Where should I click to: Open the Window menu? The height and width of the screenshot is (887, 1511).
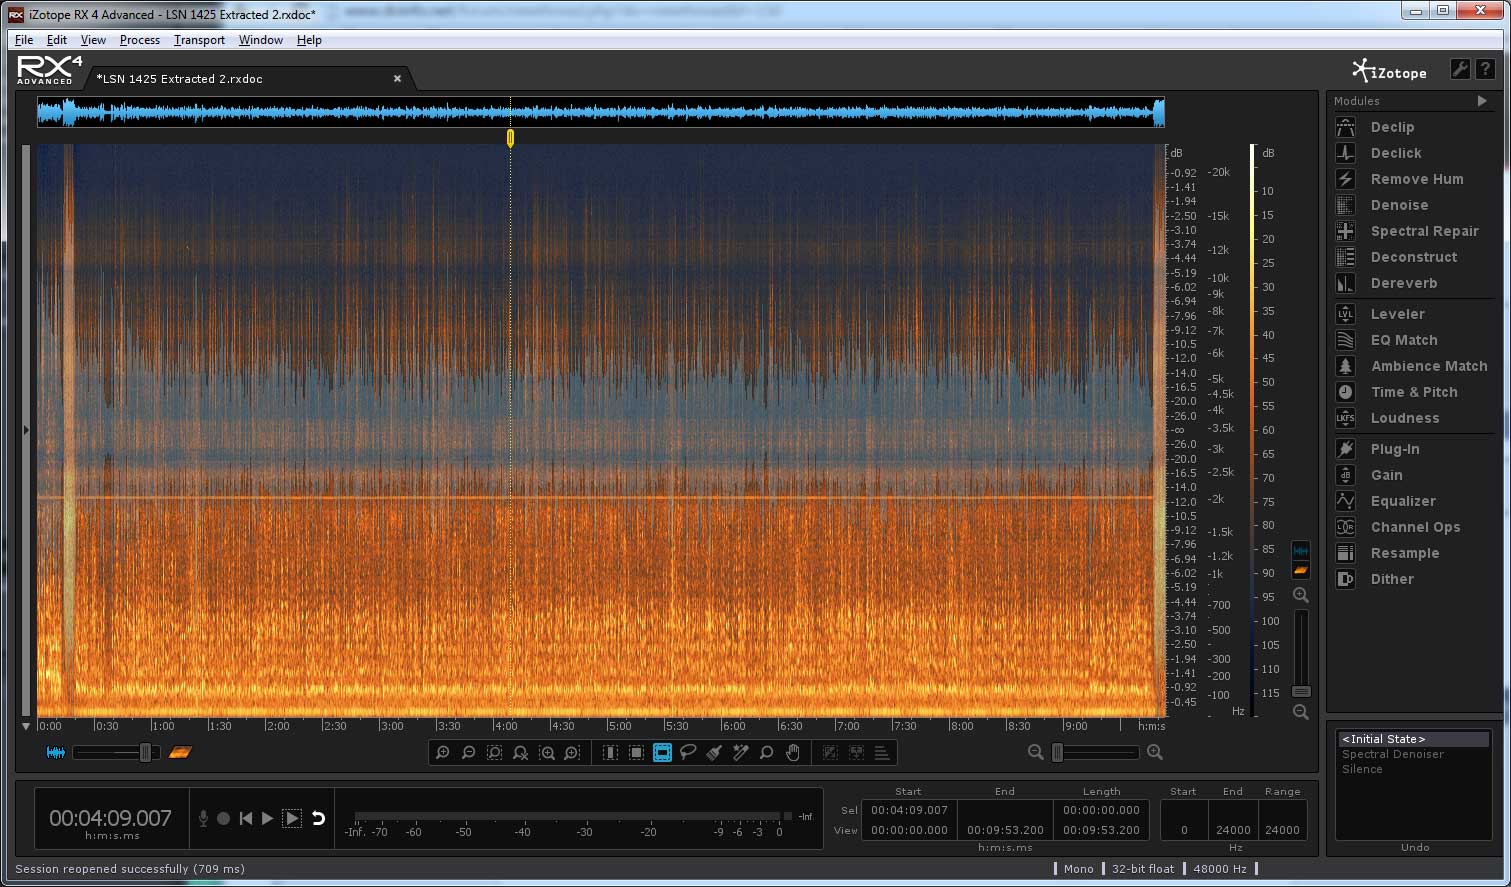click(x=260, y=40)
